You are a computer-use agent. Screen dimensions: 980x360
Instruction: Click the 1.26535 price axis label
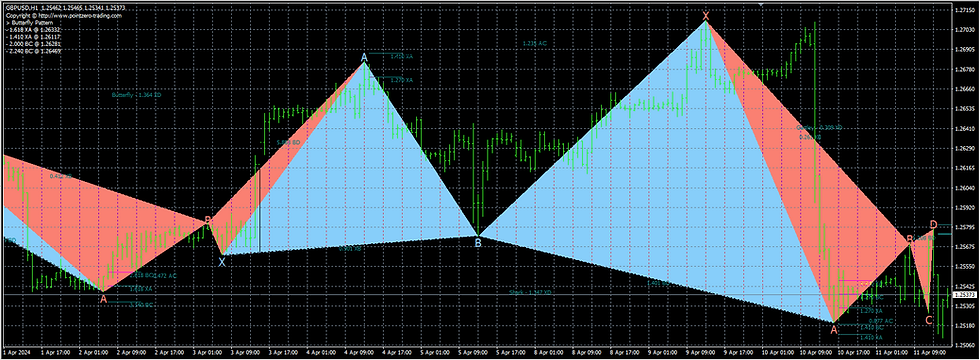tap(966, 109)
